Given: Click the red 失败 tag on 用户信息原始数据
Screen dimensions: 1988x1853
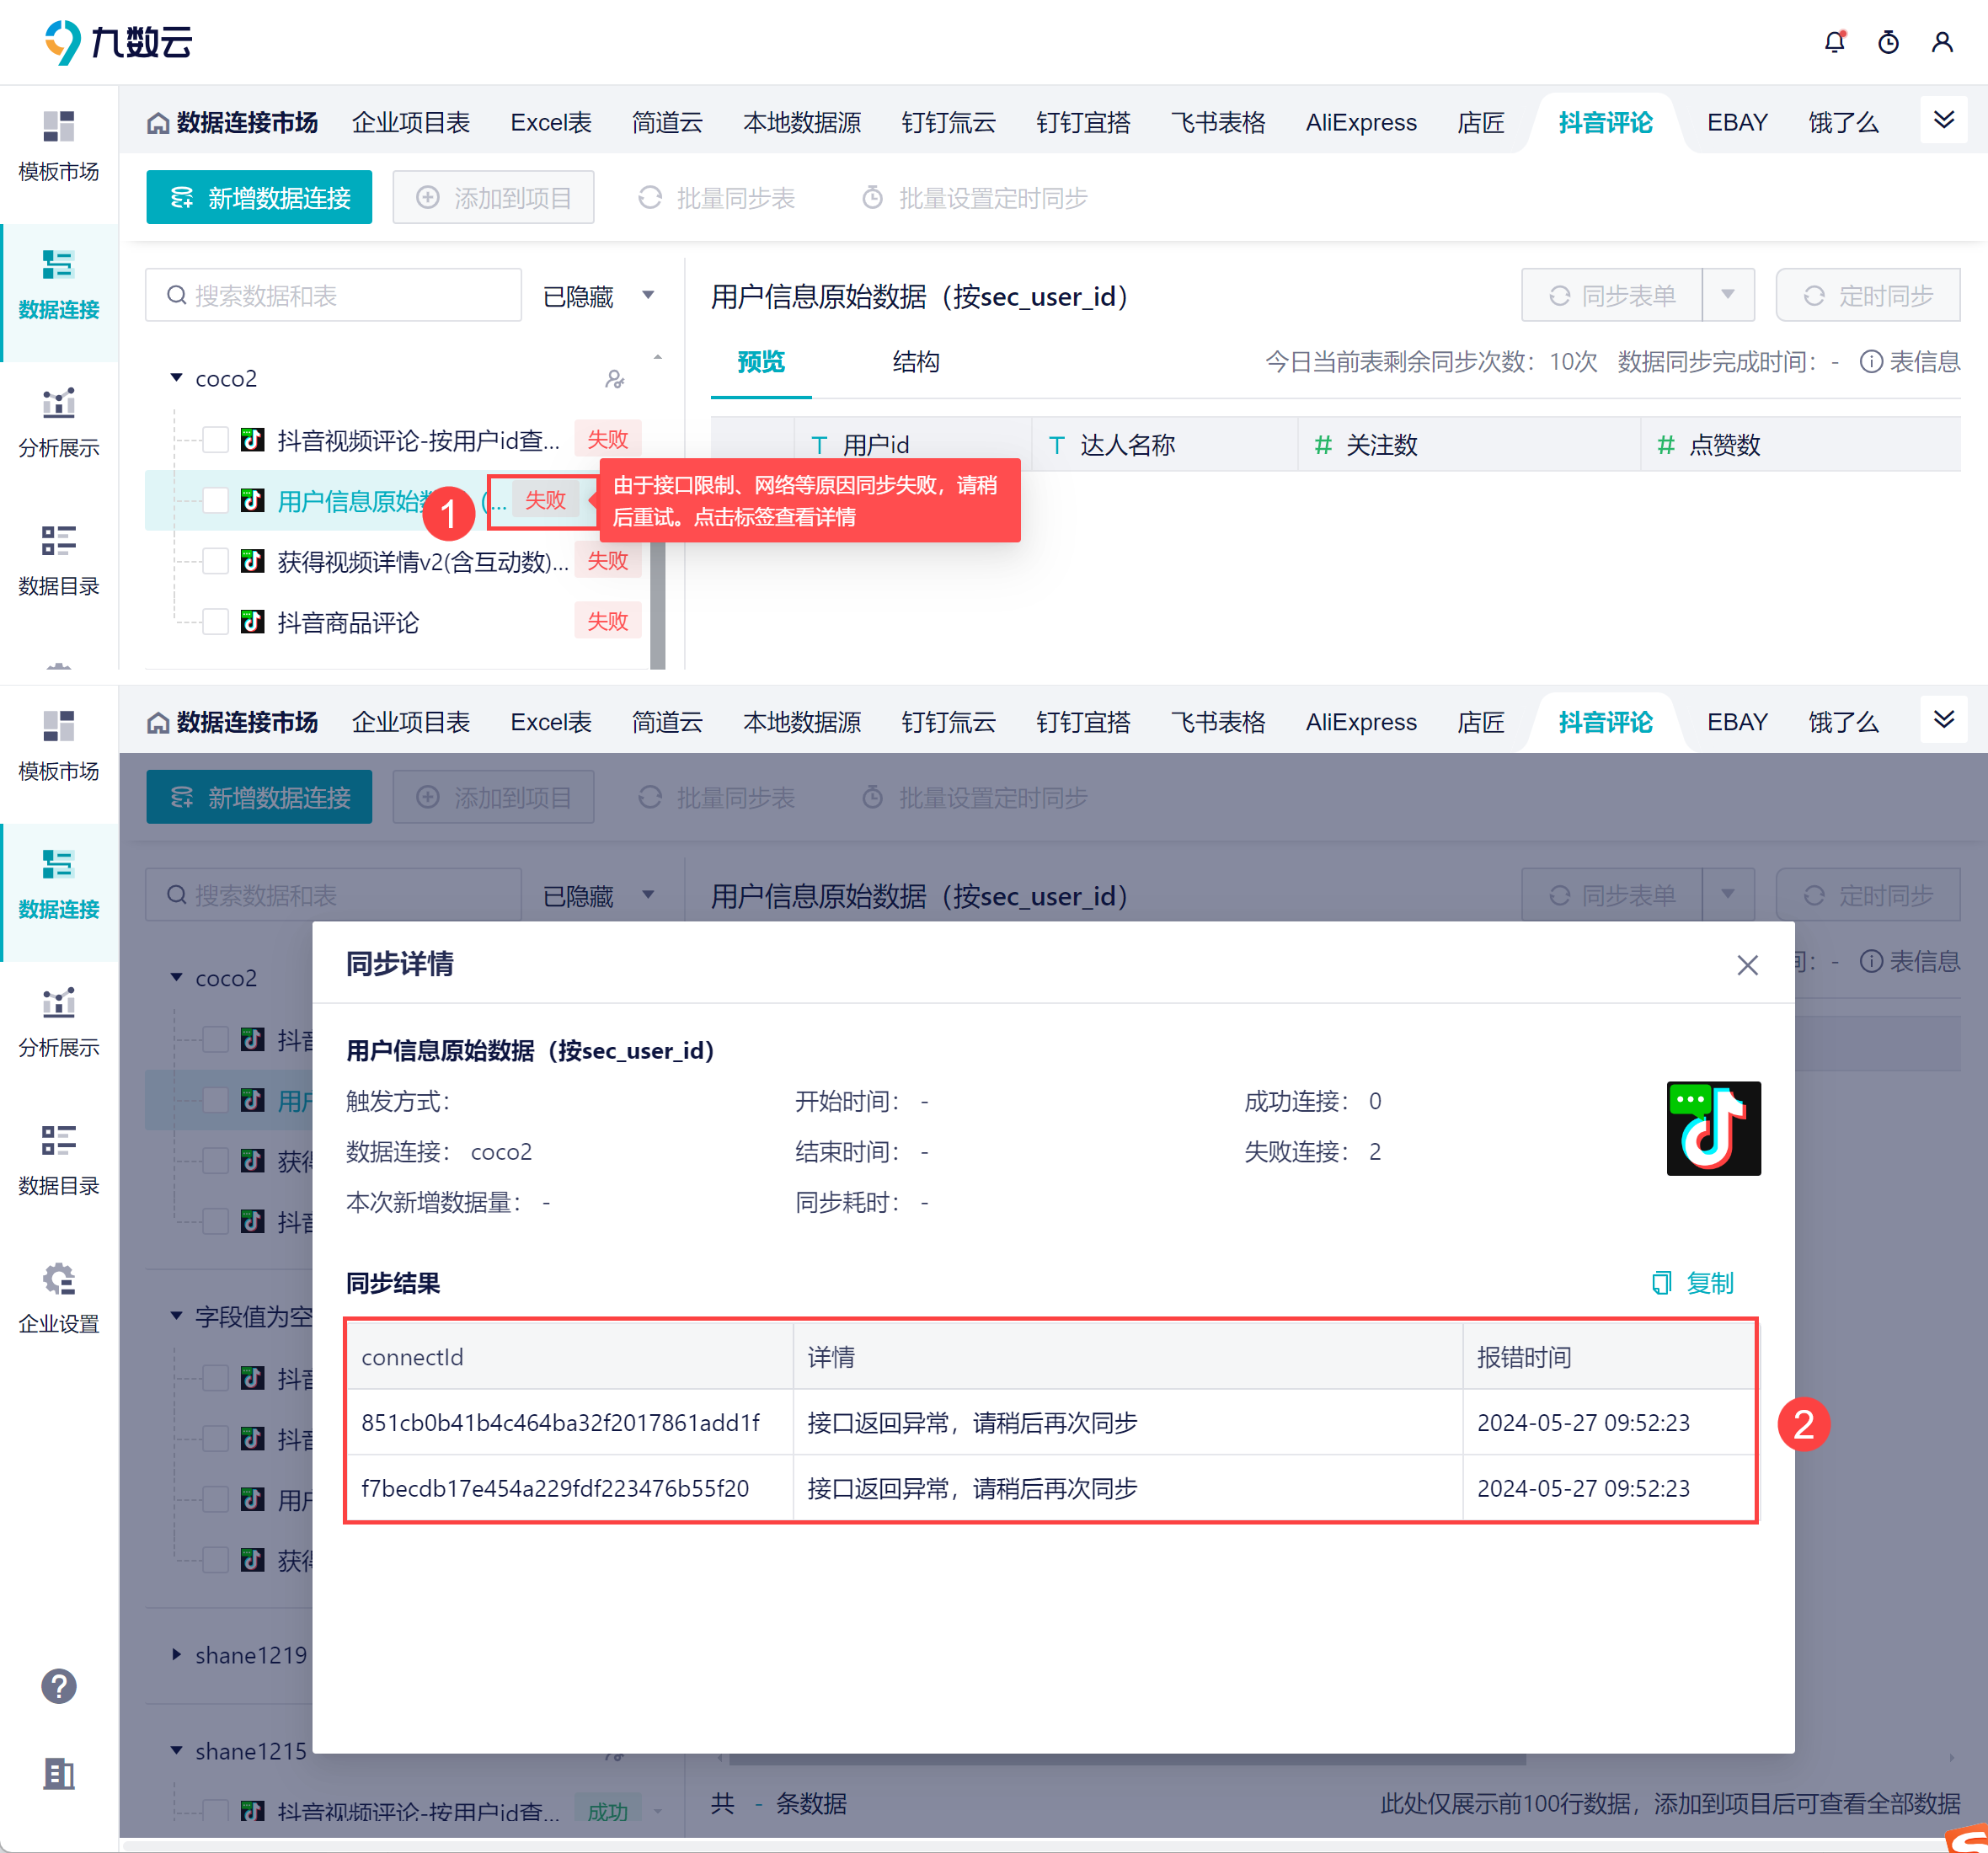Looking at the screenshot, I should point(545,500).
